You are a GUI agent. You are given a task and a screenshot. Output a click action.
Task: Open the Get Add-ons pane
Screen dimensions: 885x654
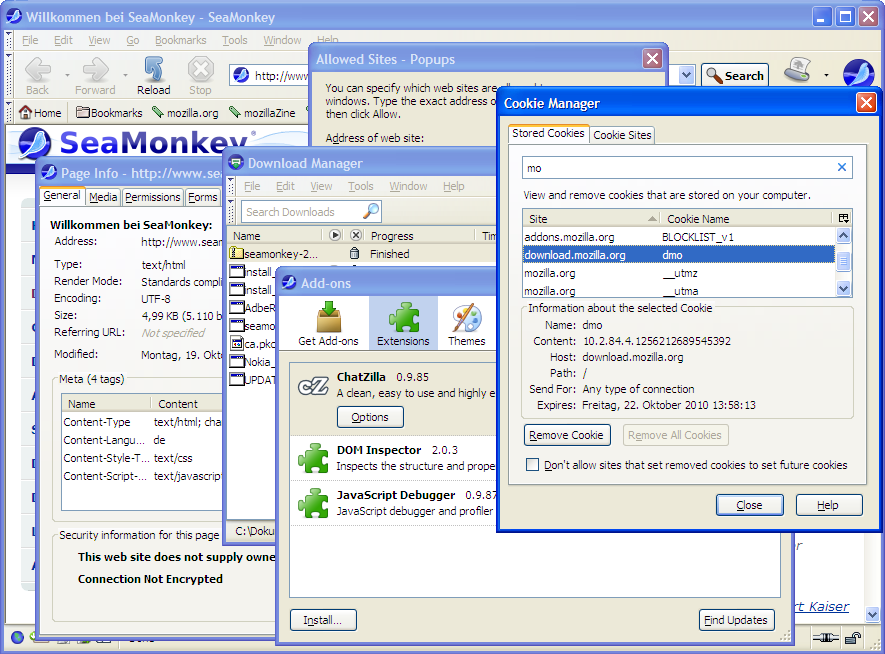coord(328,324)
